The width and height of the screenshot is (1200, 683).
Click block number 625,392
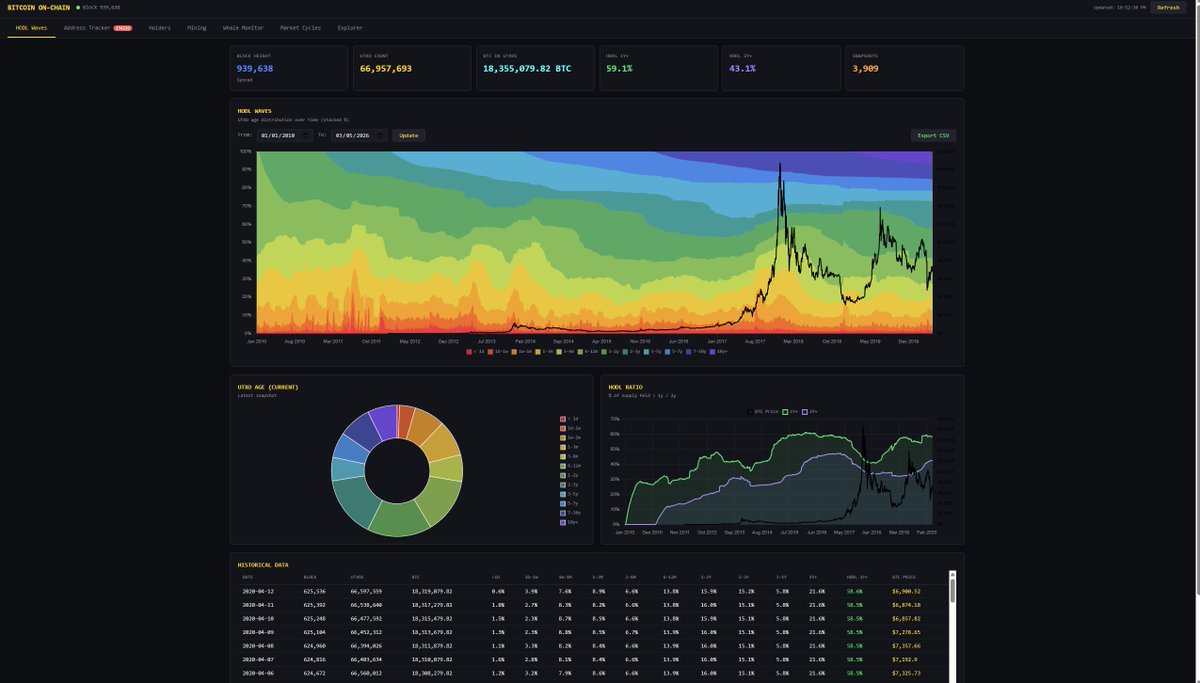point(314,605)
